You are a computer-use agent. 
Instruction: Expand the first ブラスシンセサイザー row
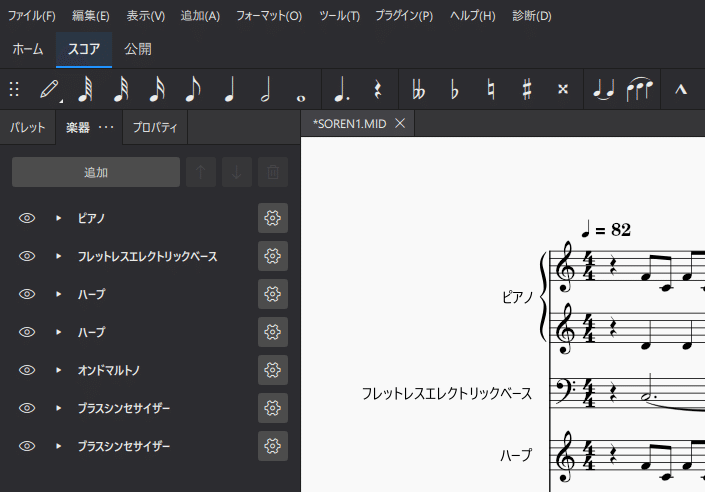pos(58,408)
